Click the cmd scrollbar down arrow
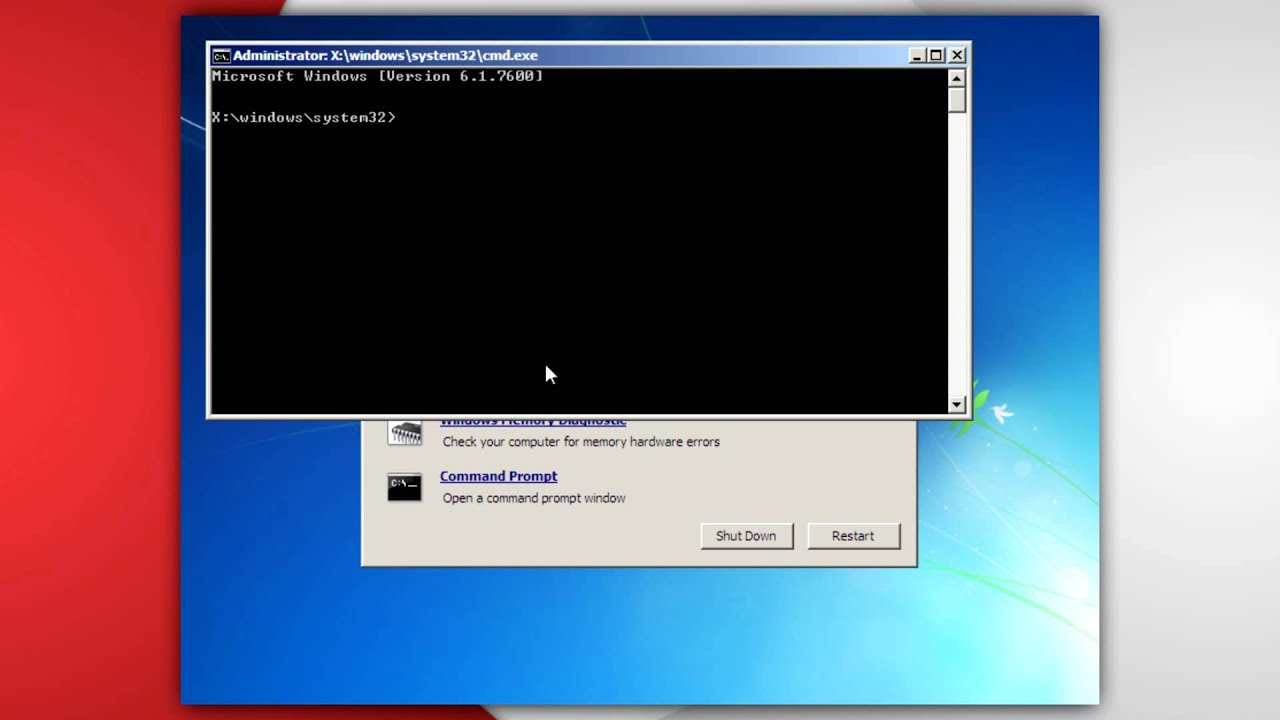 [957, 404]
